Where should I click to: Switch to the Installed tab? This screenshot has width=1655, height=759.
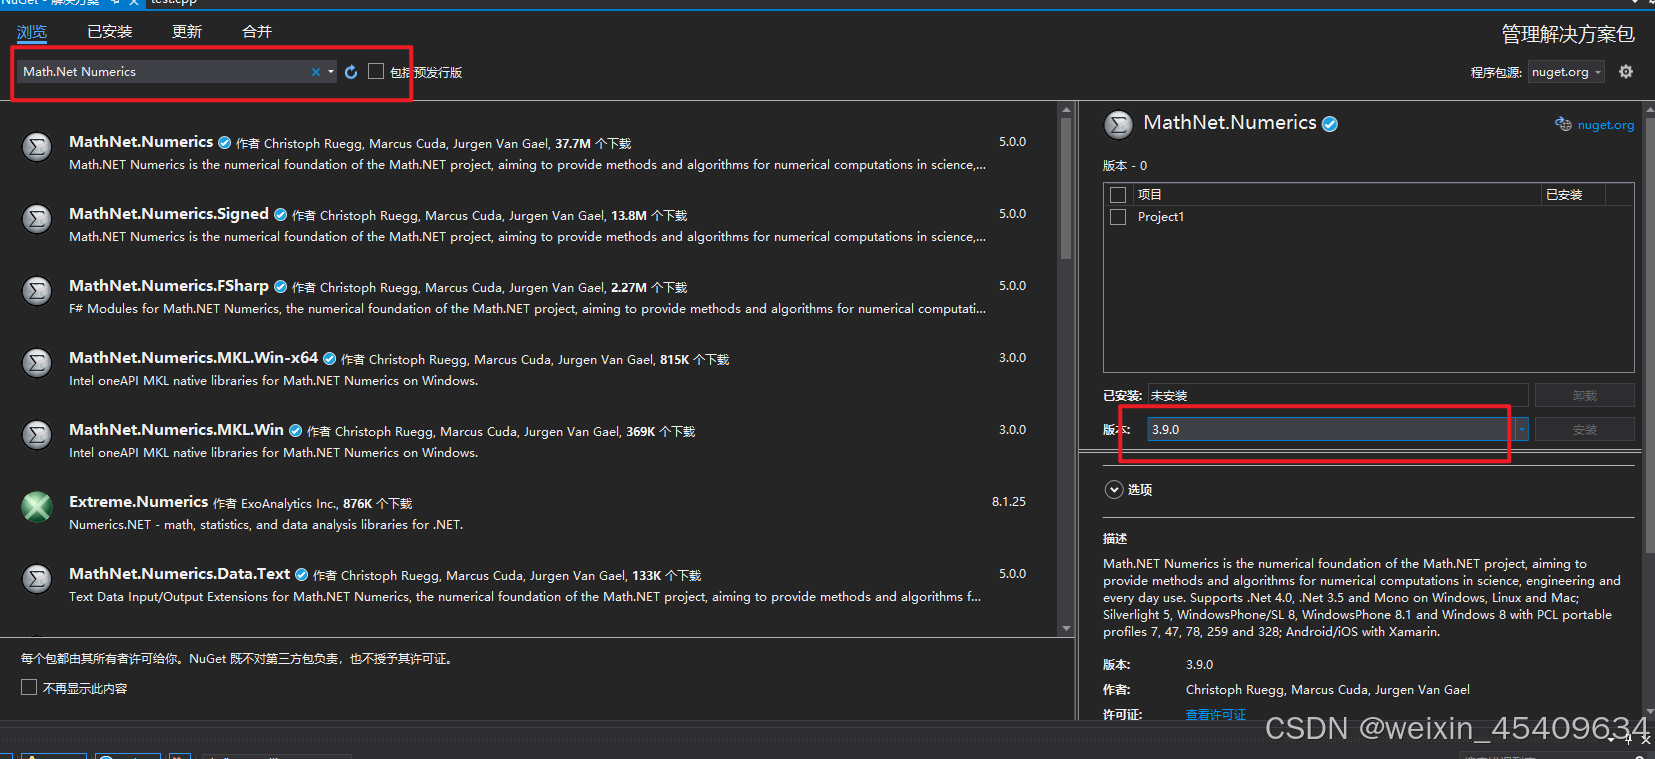pyautogui.click(x=110, y=32)
